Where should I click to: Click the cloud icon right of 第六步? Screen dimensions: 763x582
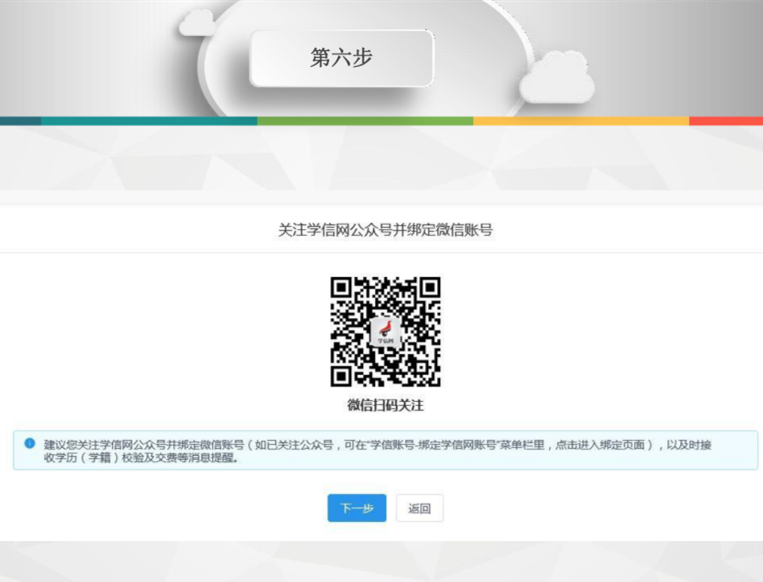click(x=556, y=78)
